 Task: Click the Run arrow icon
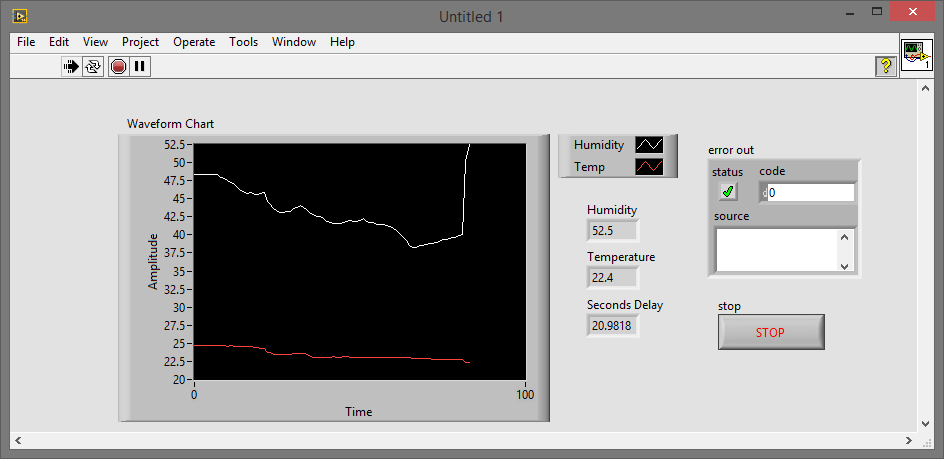pos(72,67)
